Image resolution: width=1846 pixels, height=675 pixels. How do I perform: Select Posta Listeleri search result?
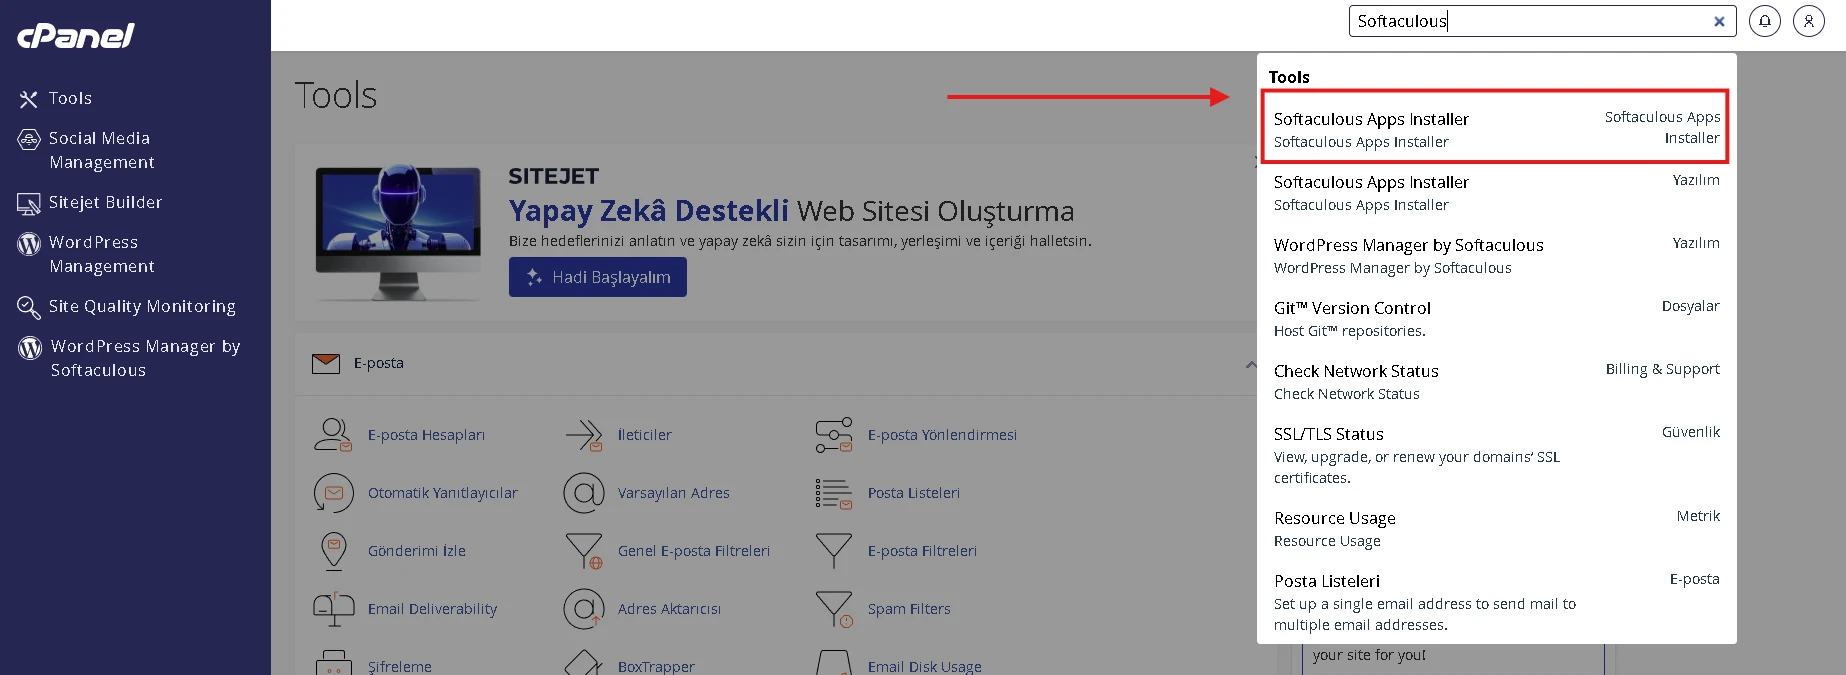click(x=1496, y=601)
